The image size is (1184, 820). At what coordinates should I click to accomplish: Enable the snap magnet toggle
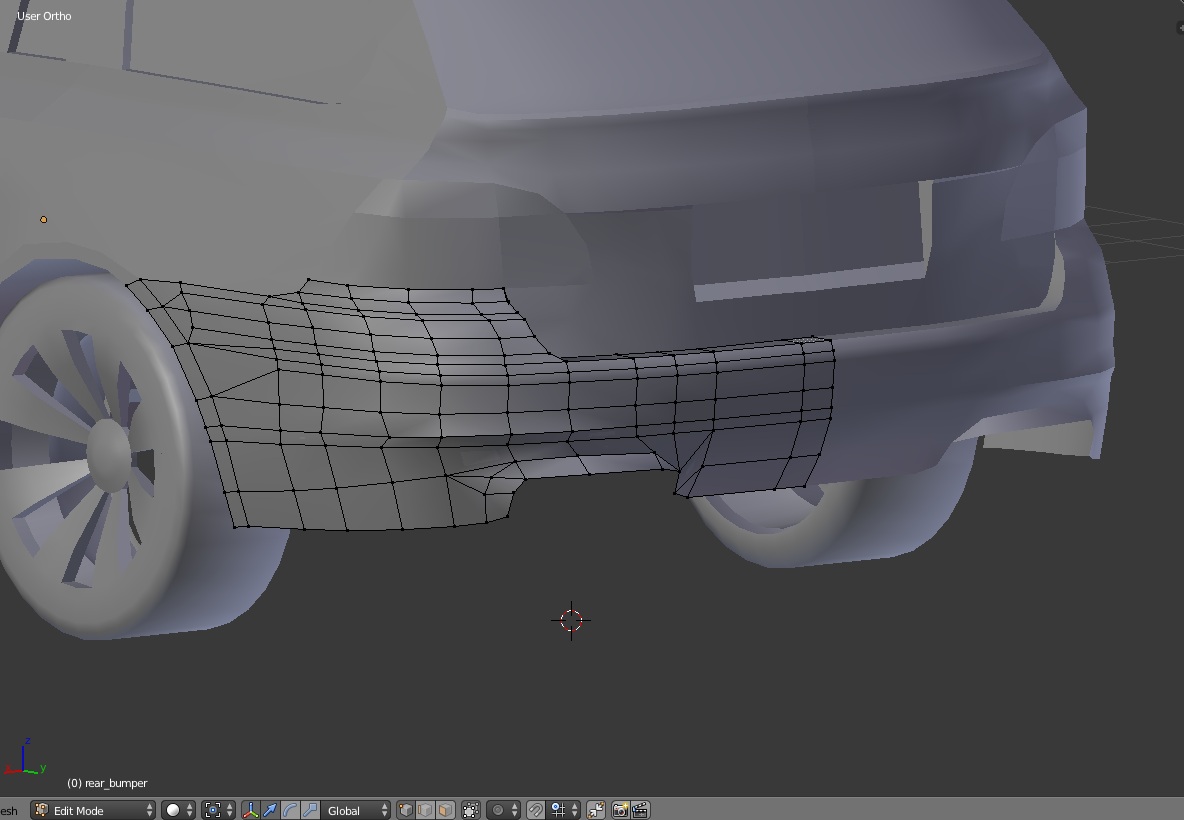(x=536, y=810)
